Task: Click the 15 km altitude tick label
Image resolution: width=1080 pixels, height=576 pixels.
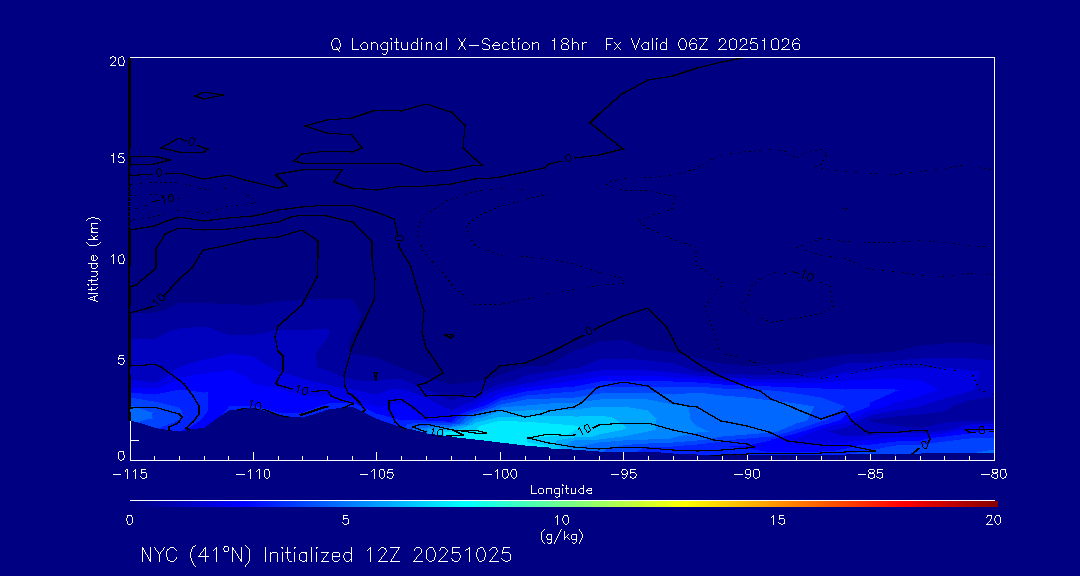Action: click(x=116, y=160)
